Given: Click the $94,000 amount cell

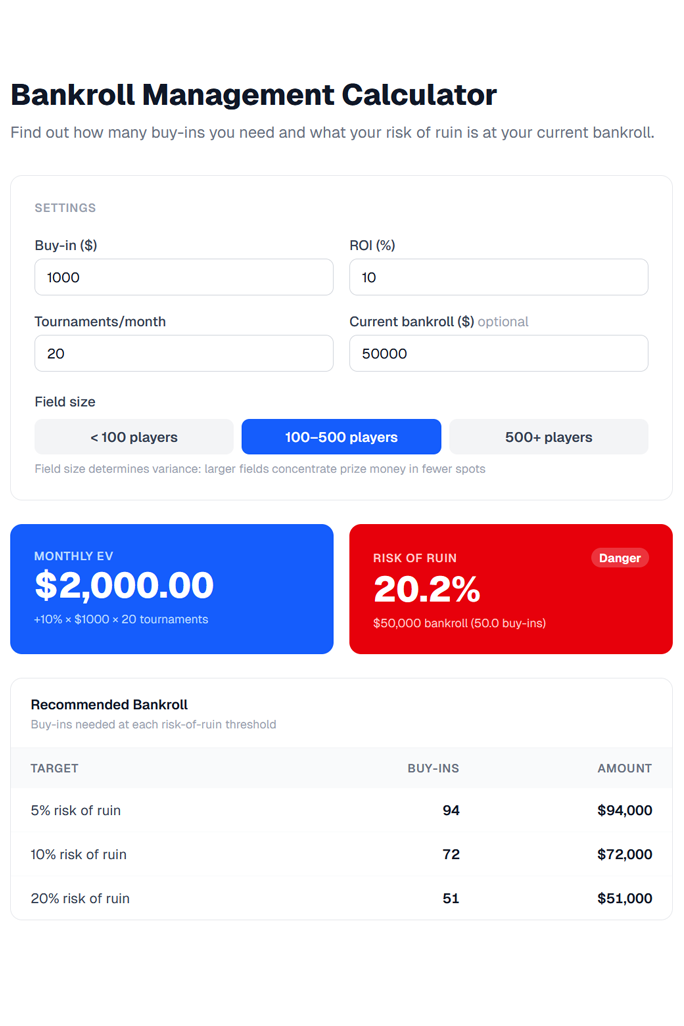Looking at the screenshot, I should [x=624, y=810].
